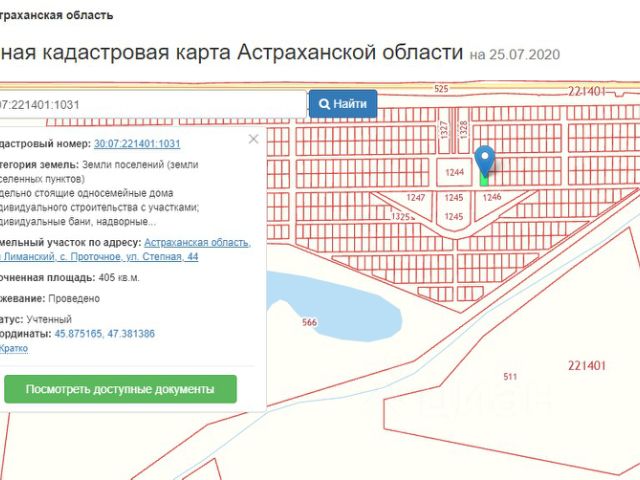This screenshot has width=640, height=480.
Task: Select parcel 1244 on the map
Action: 455,173
